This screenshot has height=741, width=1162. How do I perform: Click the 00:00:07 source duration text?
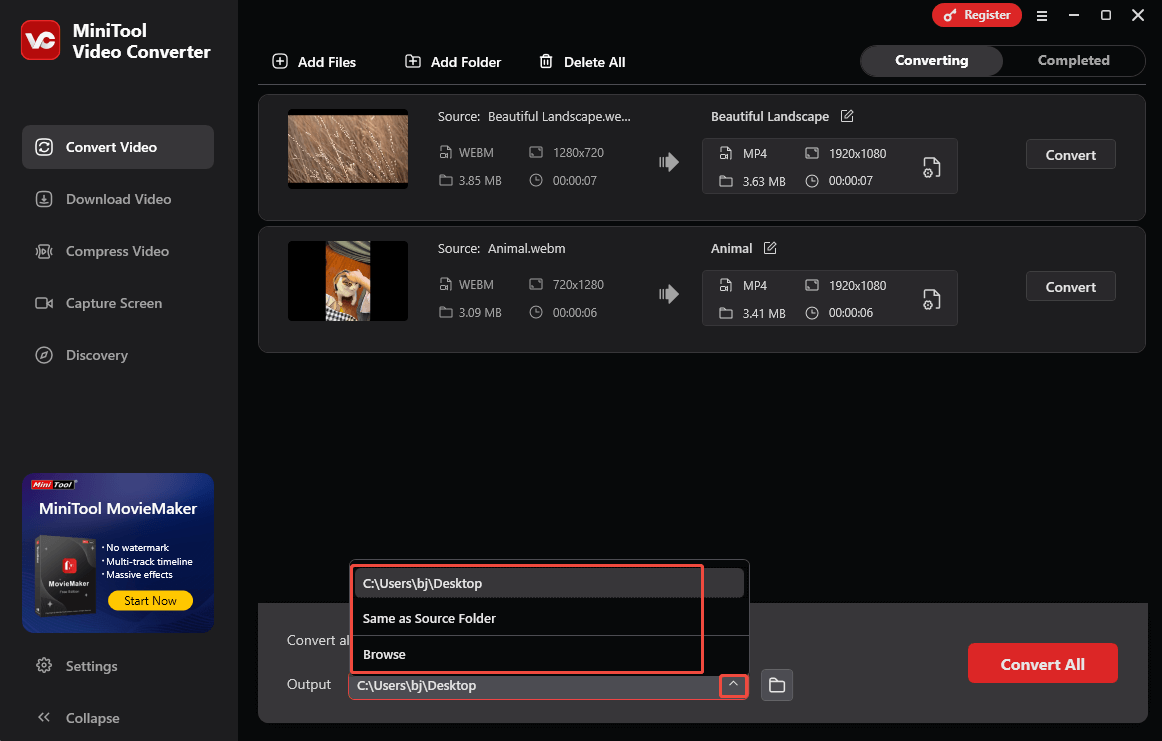click(574, 180)
